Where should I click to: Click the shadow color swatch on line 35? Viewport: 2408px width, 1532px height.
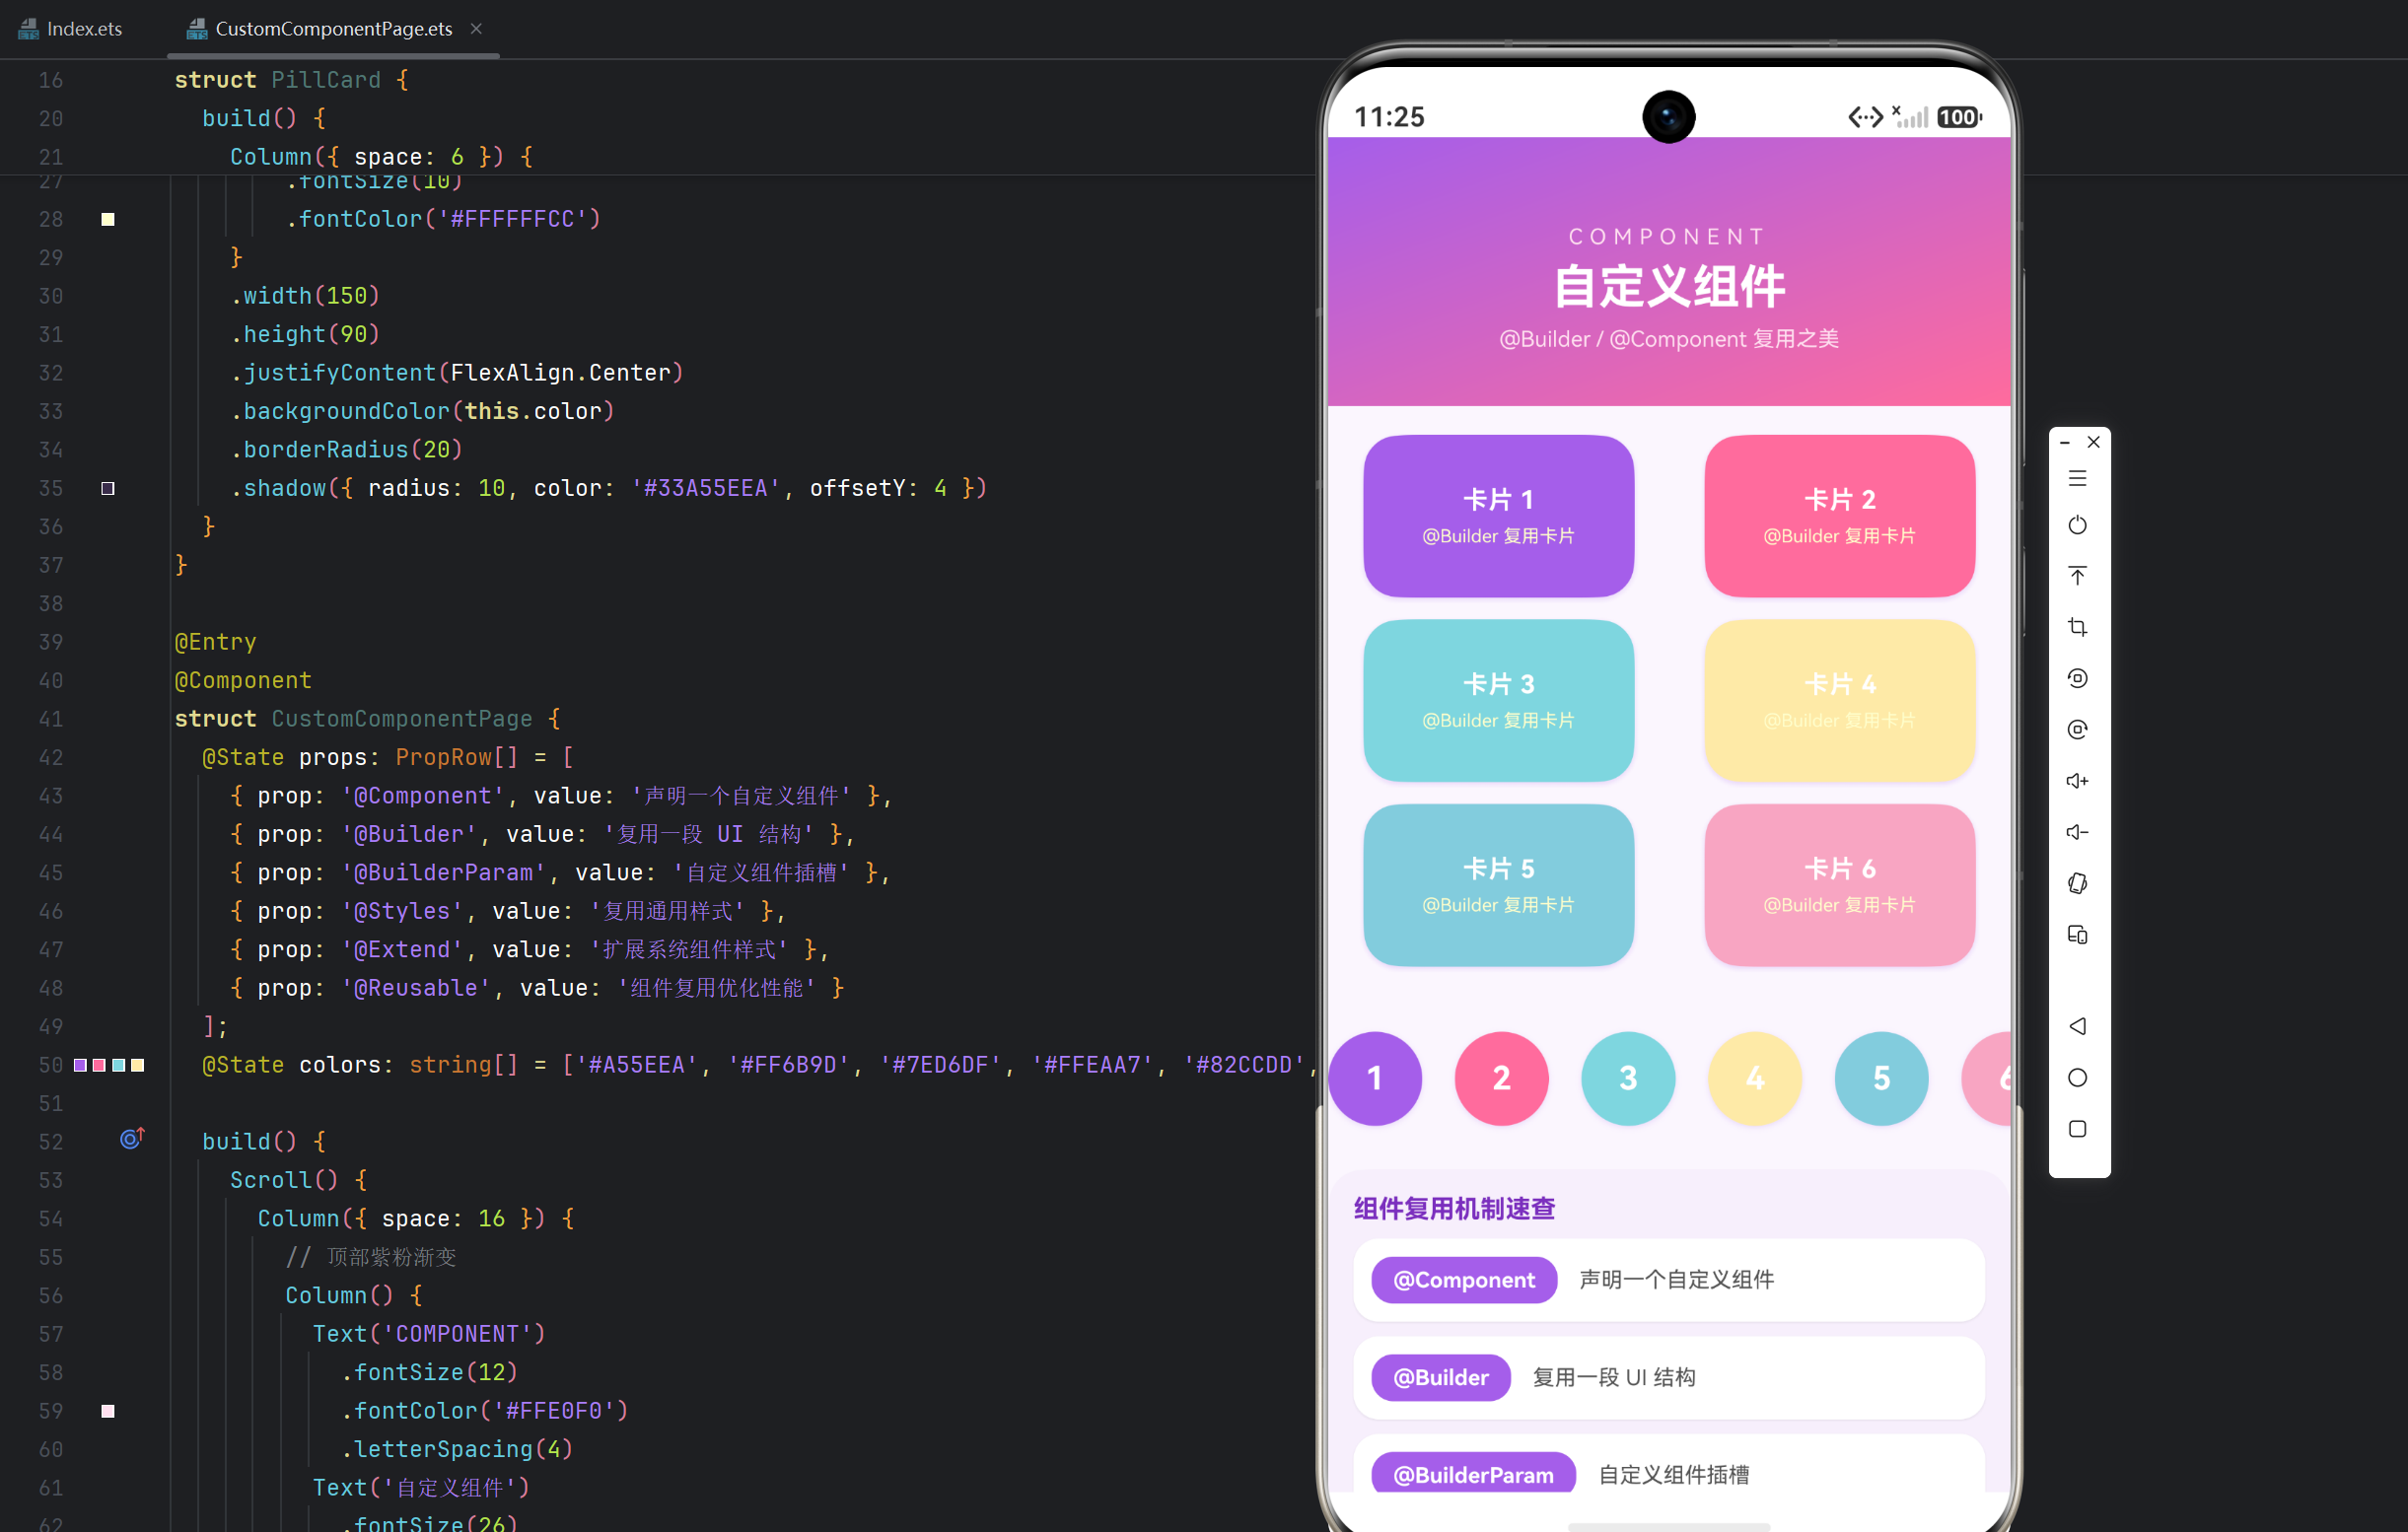pyautogui.click(x=108, y=488)
